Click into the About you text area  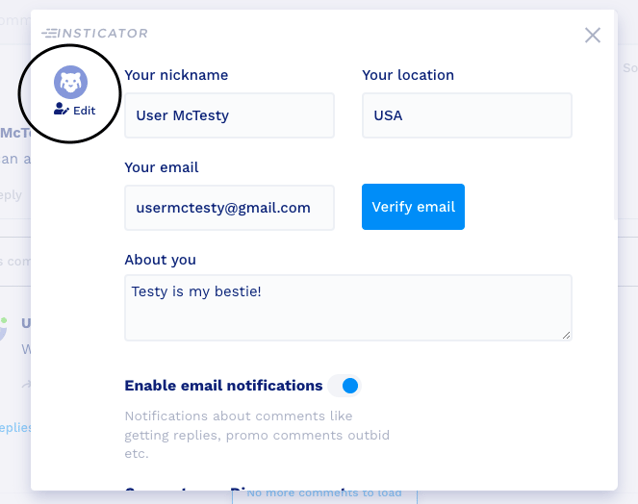tap(348, 308)
